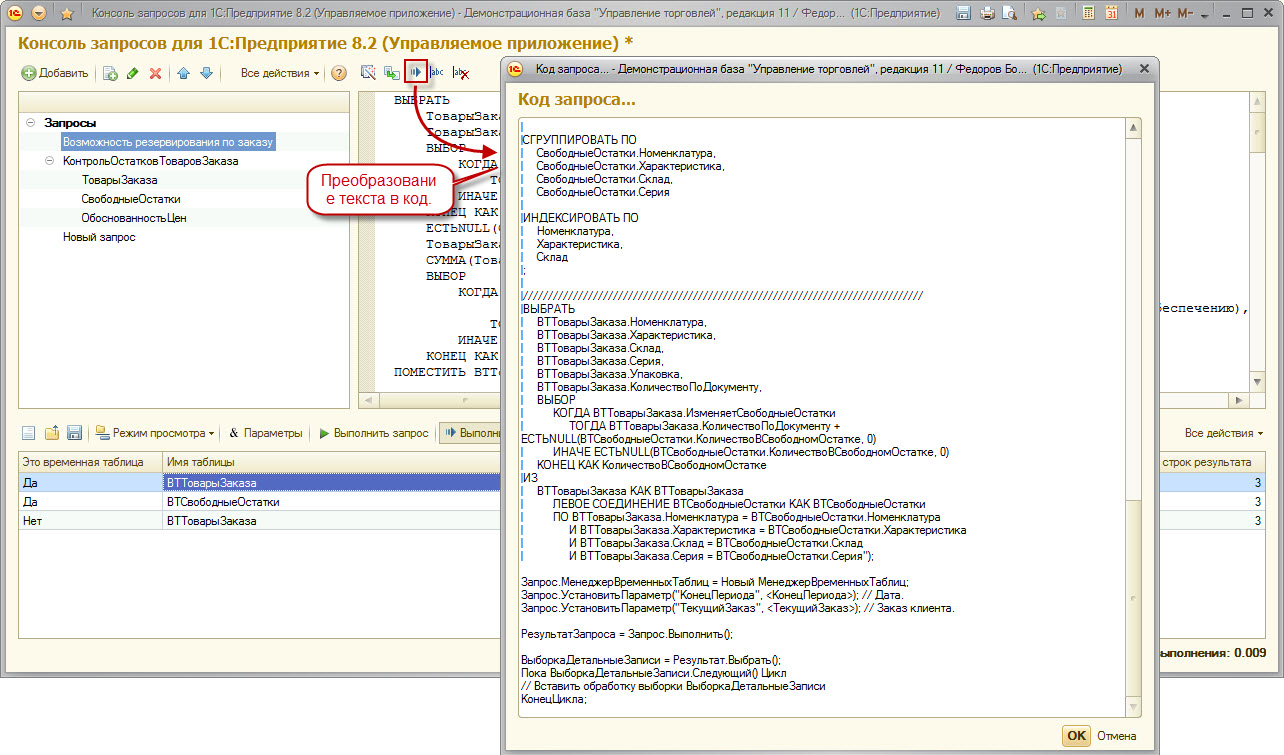Select Возможность резервирования по заказу query

pos(167,142)
